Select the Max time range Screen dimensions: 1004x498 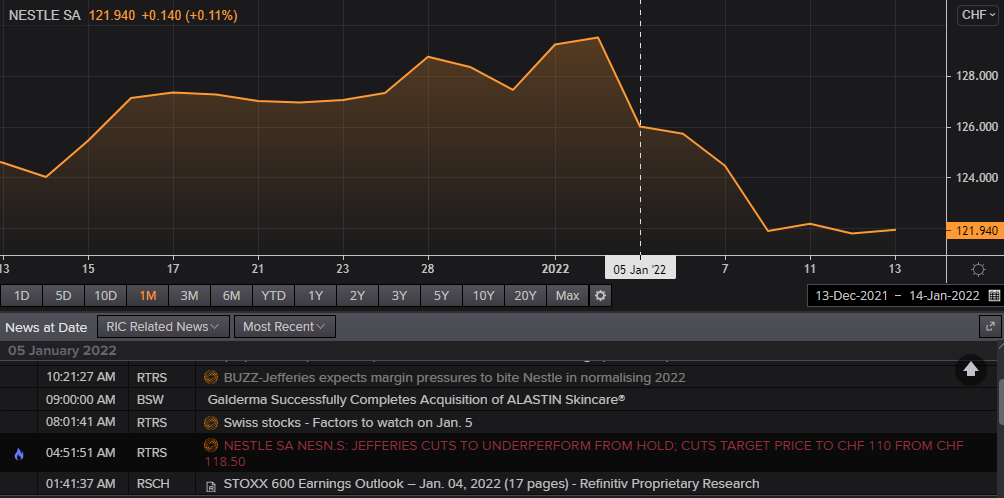tap(567, 296)
